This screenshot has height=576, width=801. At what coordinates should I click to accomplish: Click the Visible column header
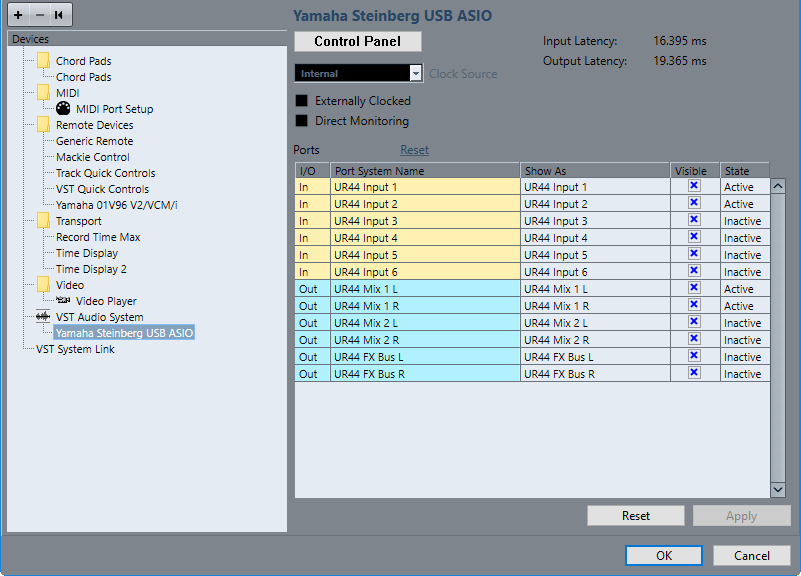point(695,171)
